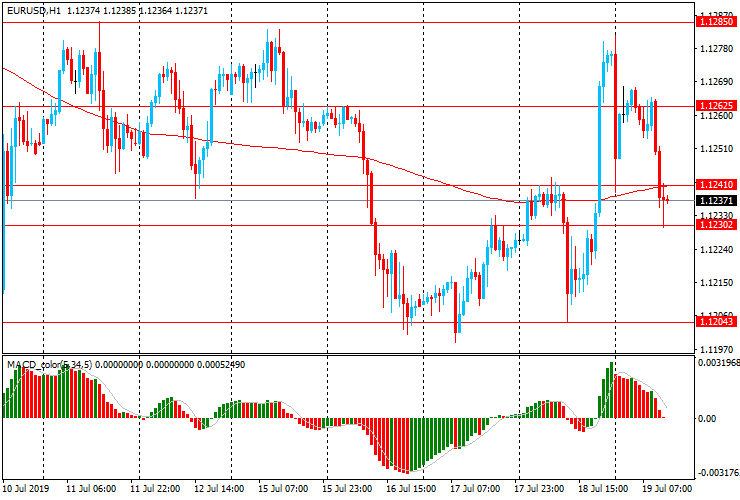This screenshot has width=740, height=500.
Task: Select the 1.12850 red price level label
Action: 716,22
